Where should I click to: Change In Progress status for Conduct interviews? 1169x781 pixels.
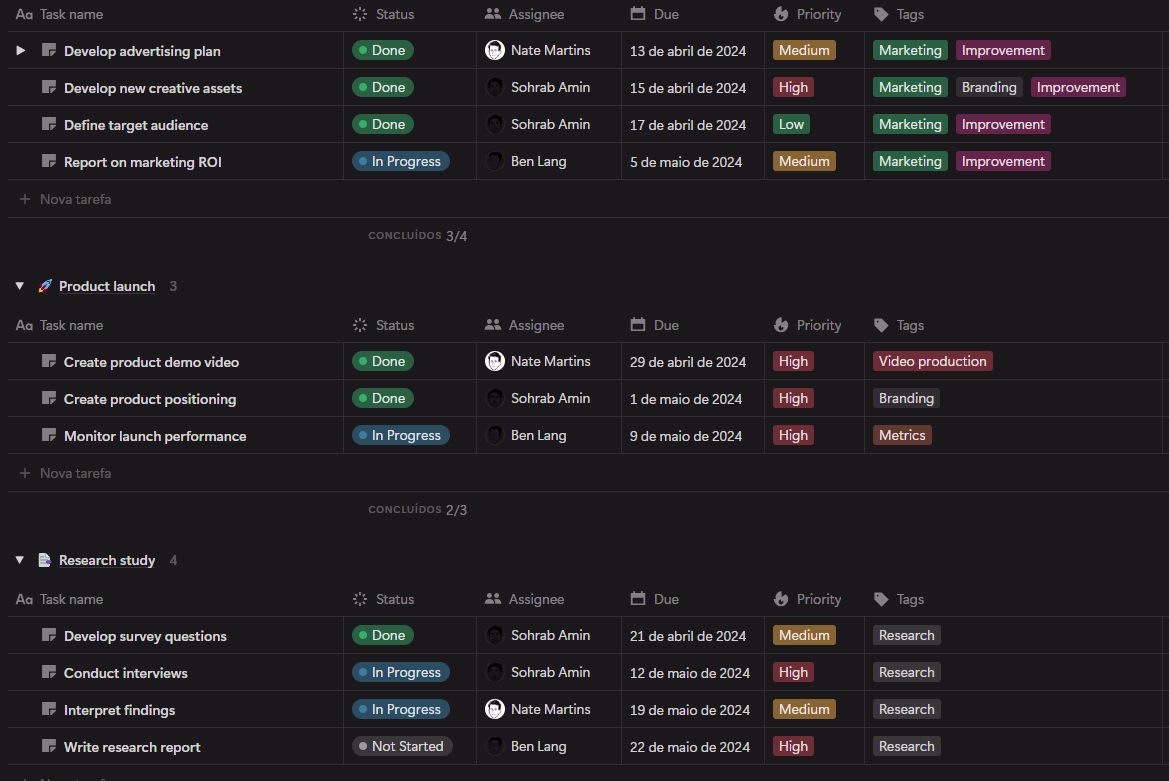coord(401,673)
